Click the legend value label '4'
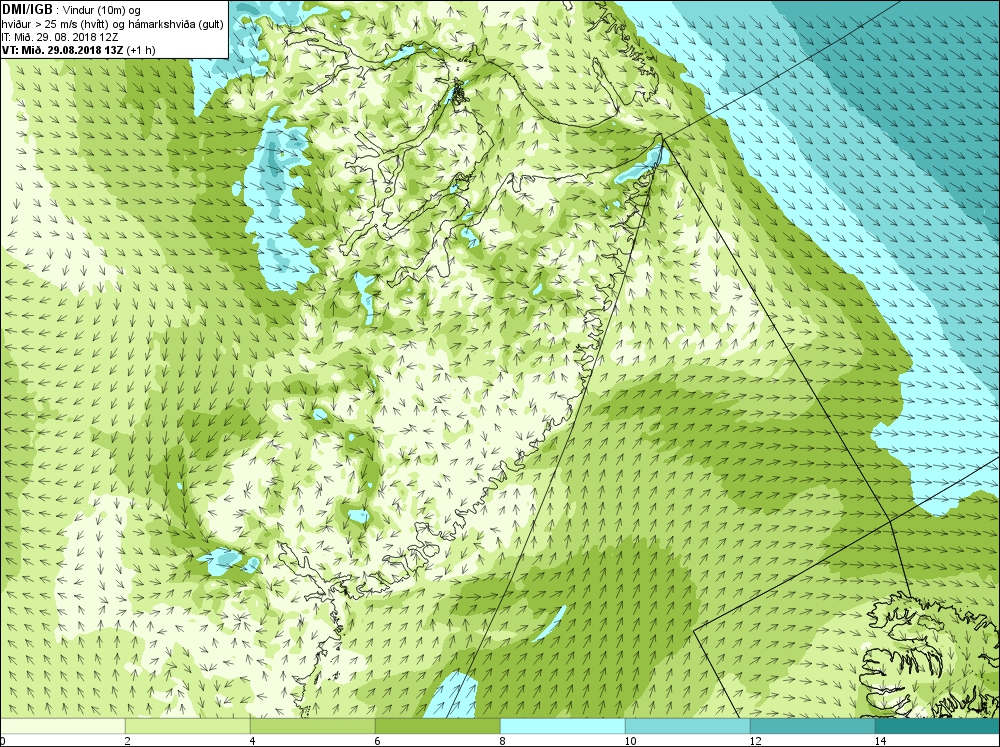The width and height of the screenshot is (1000, 747). click(253, 741)
